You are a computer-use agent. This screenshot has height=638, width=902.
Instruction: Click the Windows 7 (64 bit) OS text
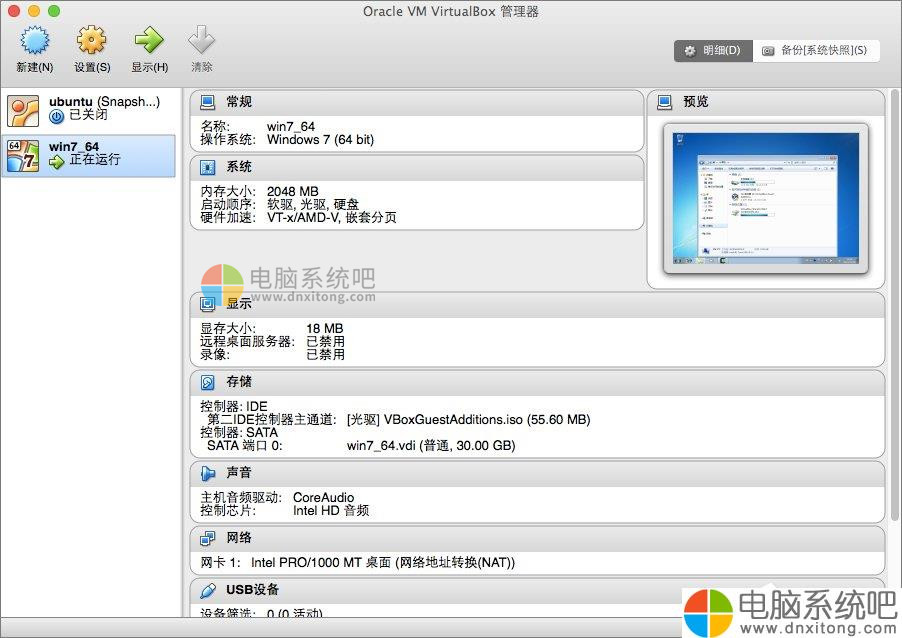pyautogui.click(x=320, y=140)
